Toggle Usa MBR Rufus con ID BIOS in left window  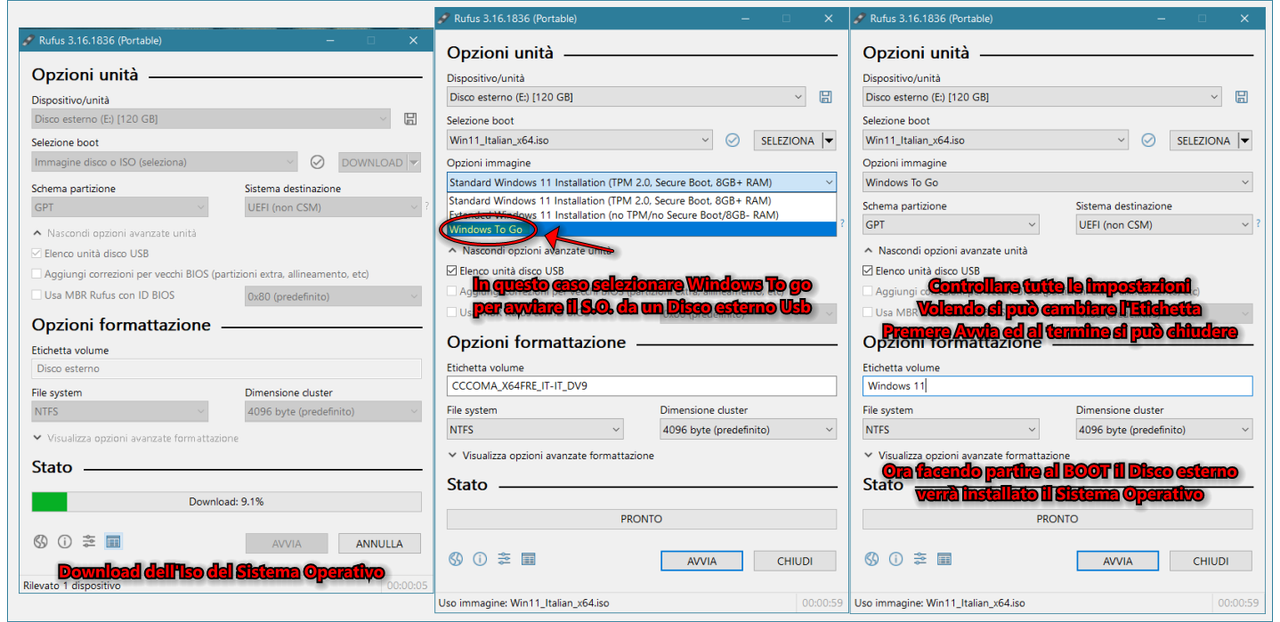(x=37, y=295)
